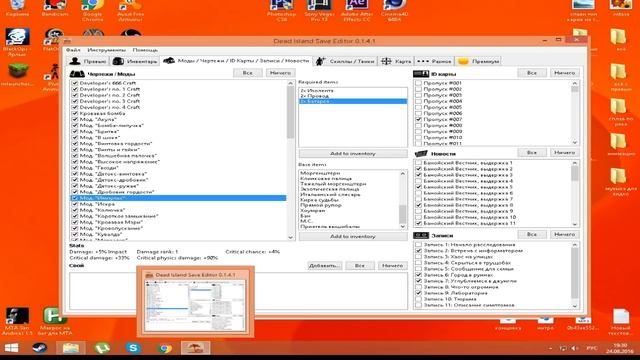
Task: Click Записи list scroll-down arrow
Action: point(575,306)
